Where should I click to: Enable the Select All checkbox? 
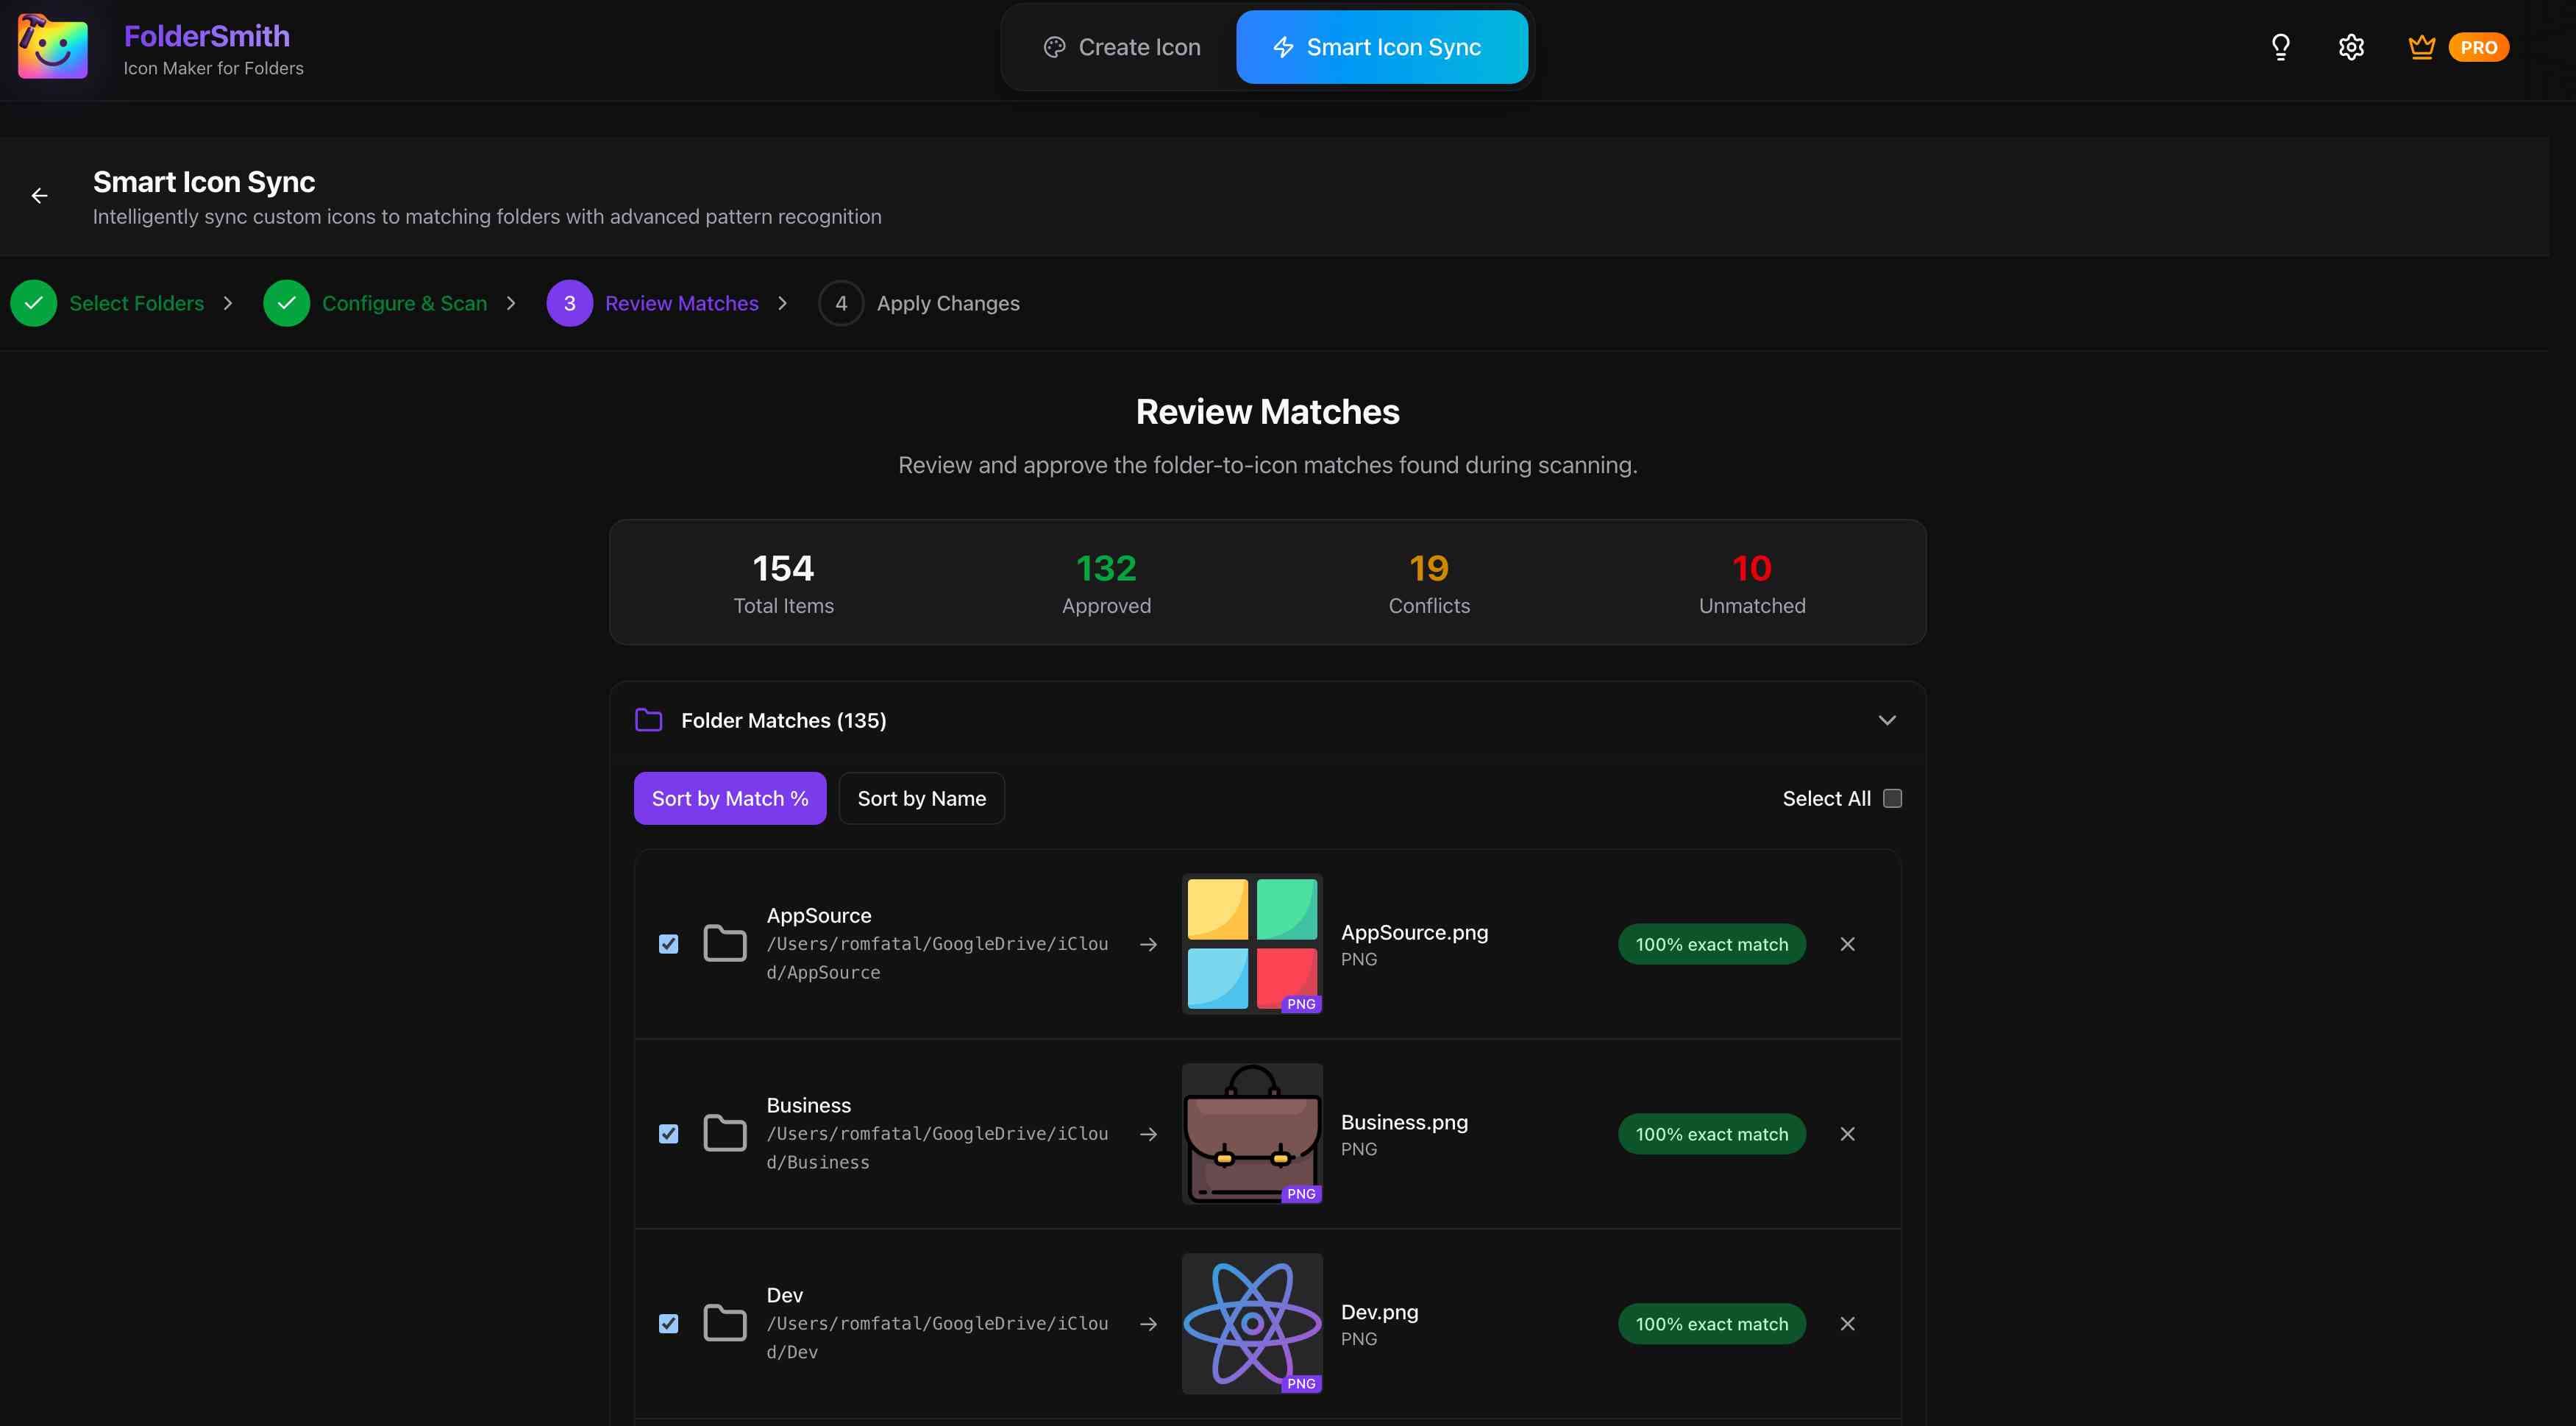[1892, 798]
